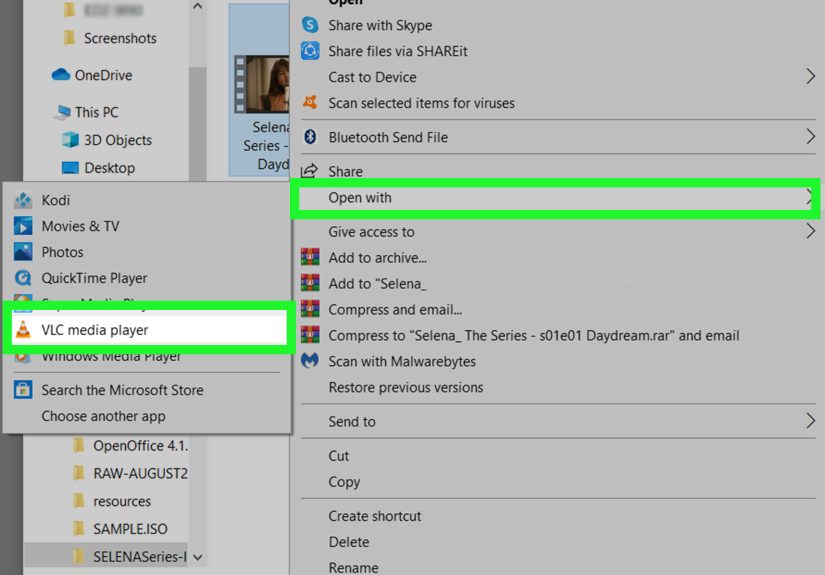The height and width of the screenshot is (575, 825).
Task: Click the OneDrive cloud icon
Action: pyautogui.click(x=61, y=75)
